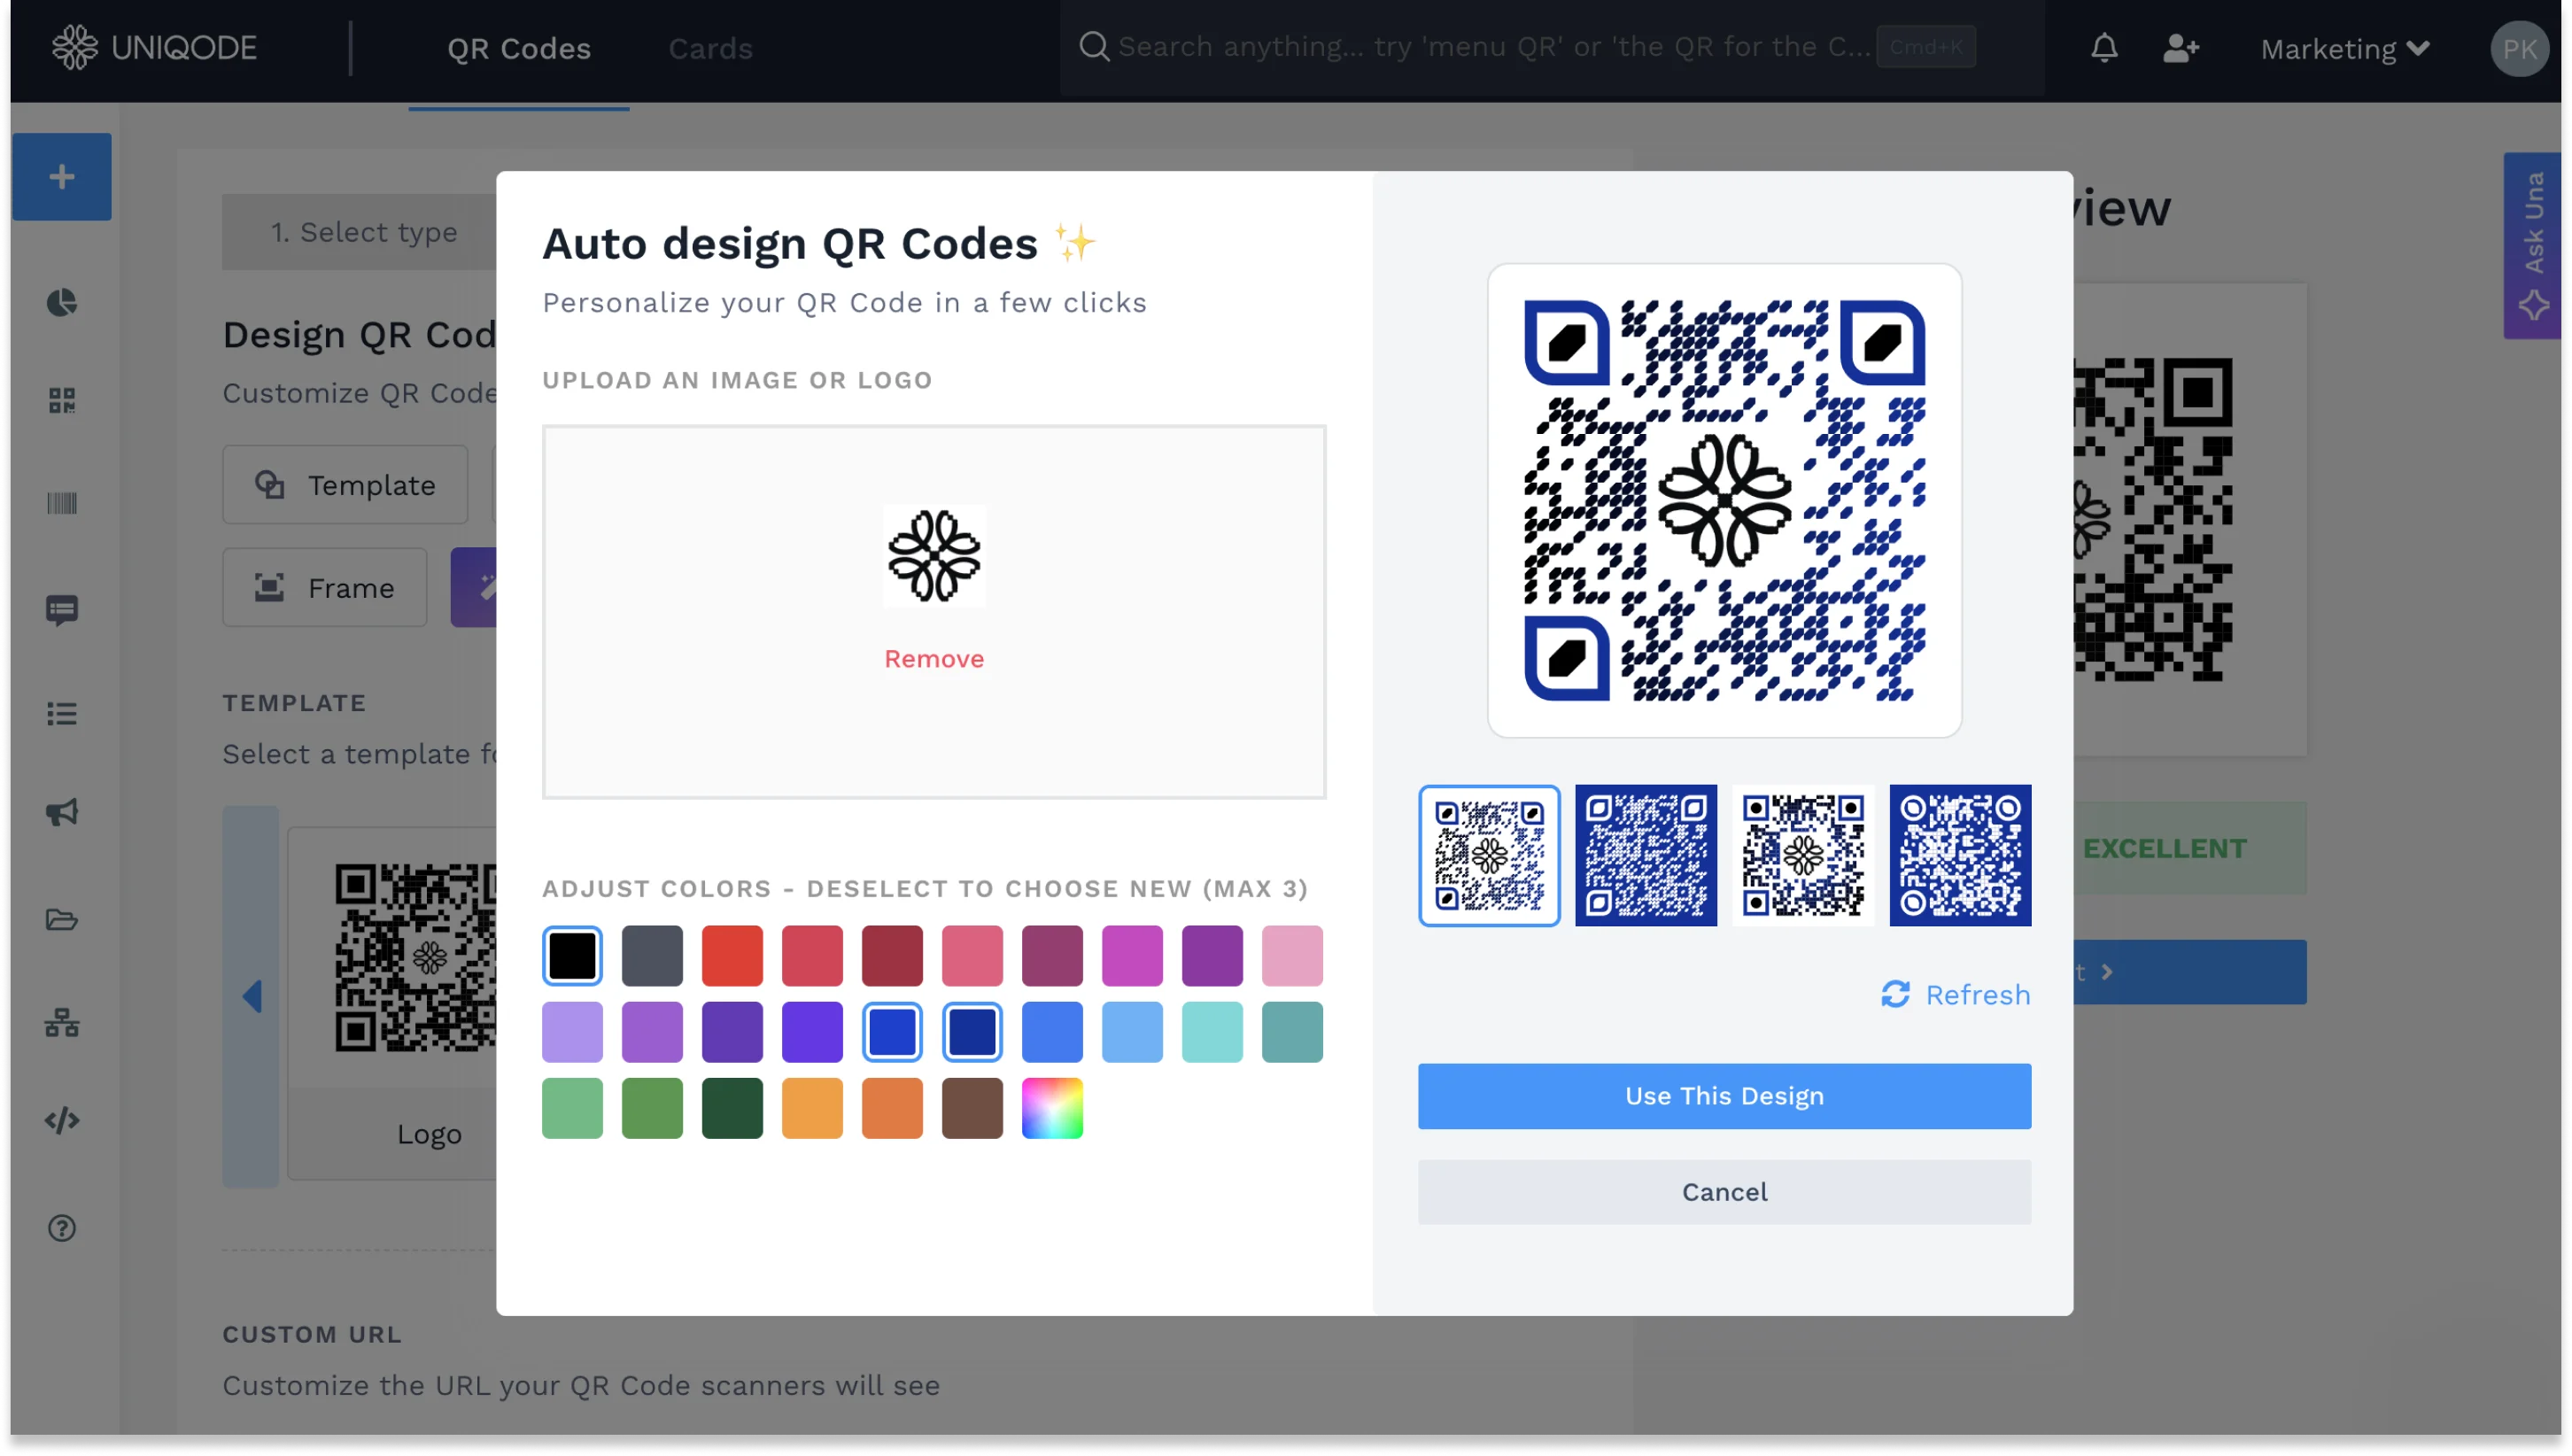Open the analytics pie chart sidebar icon
Screen dimensions: 2572x1456
tap(62, 302)
